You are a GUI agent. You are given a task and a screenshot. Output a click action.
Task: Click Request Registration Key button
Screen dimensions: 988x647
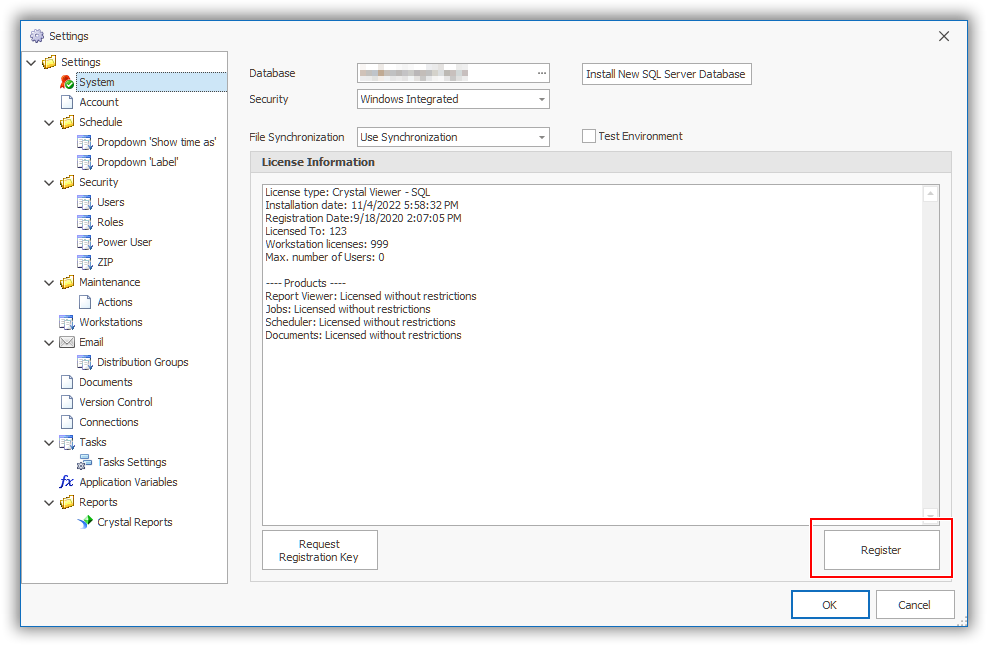319,550
